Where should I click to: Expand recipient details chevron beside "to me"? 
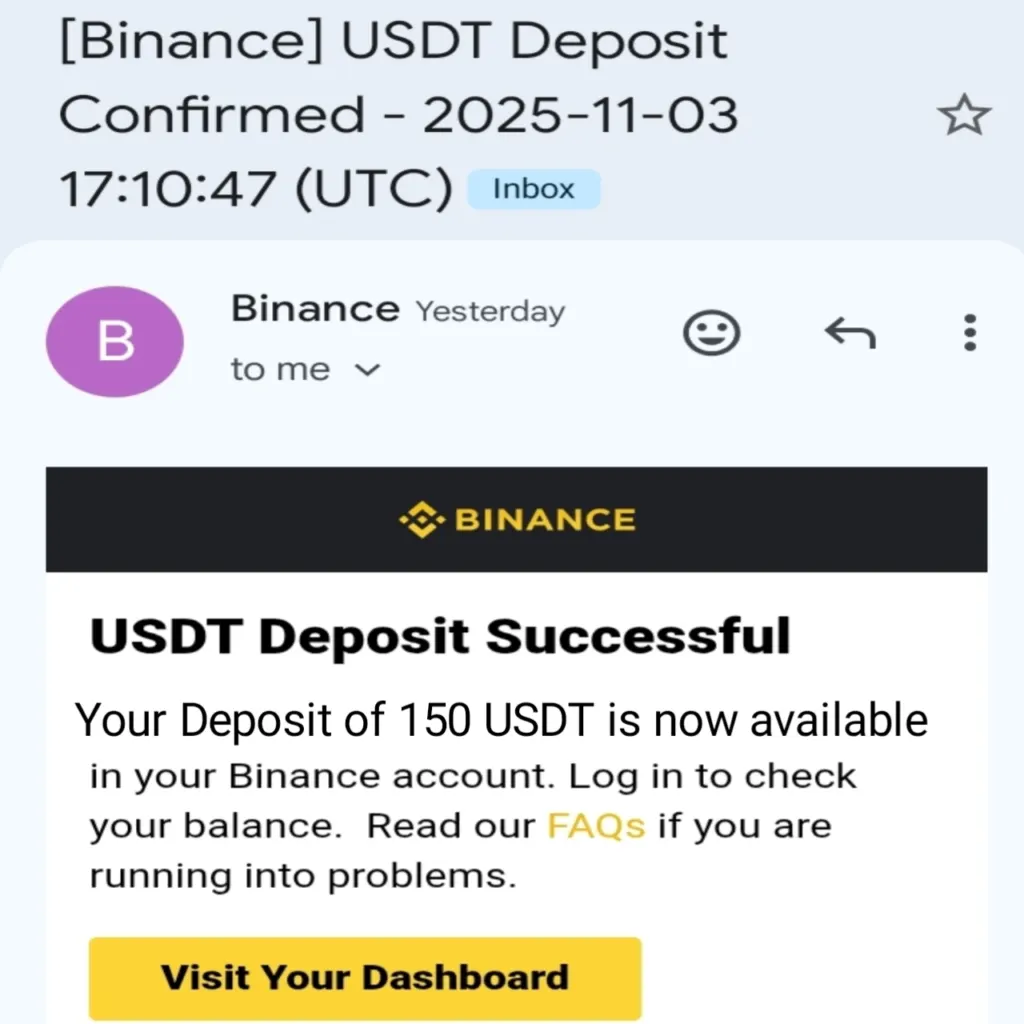coord(368,371)
